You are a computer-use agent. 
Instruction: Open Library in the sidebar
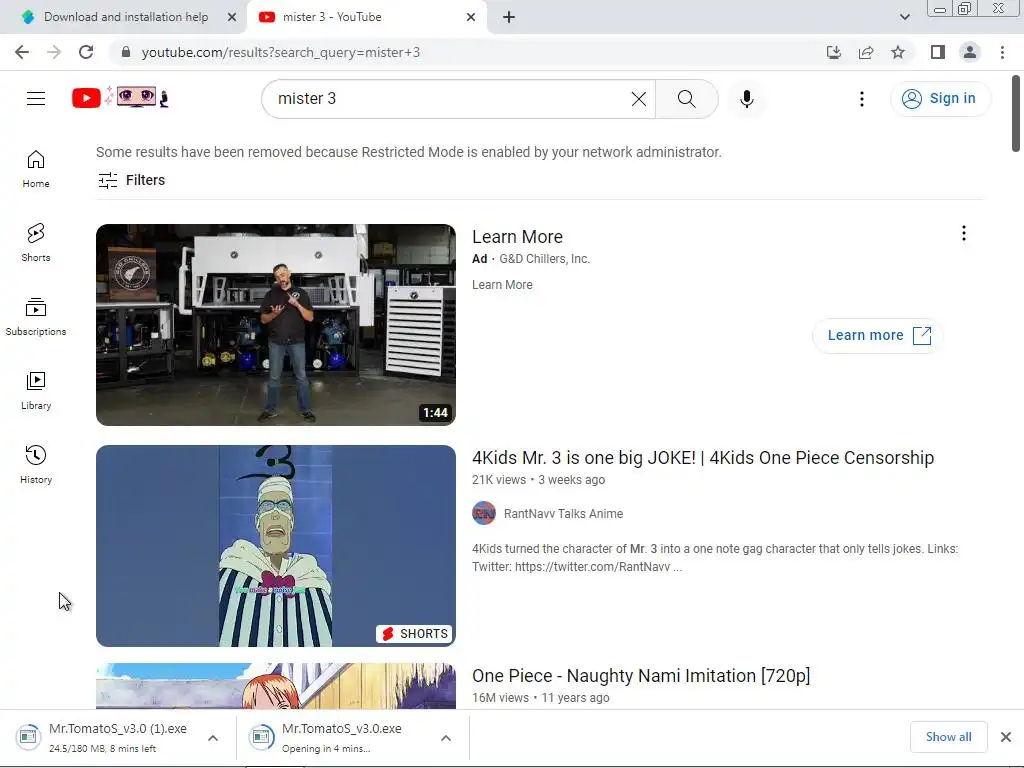coord(36,391)
